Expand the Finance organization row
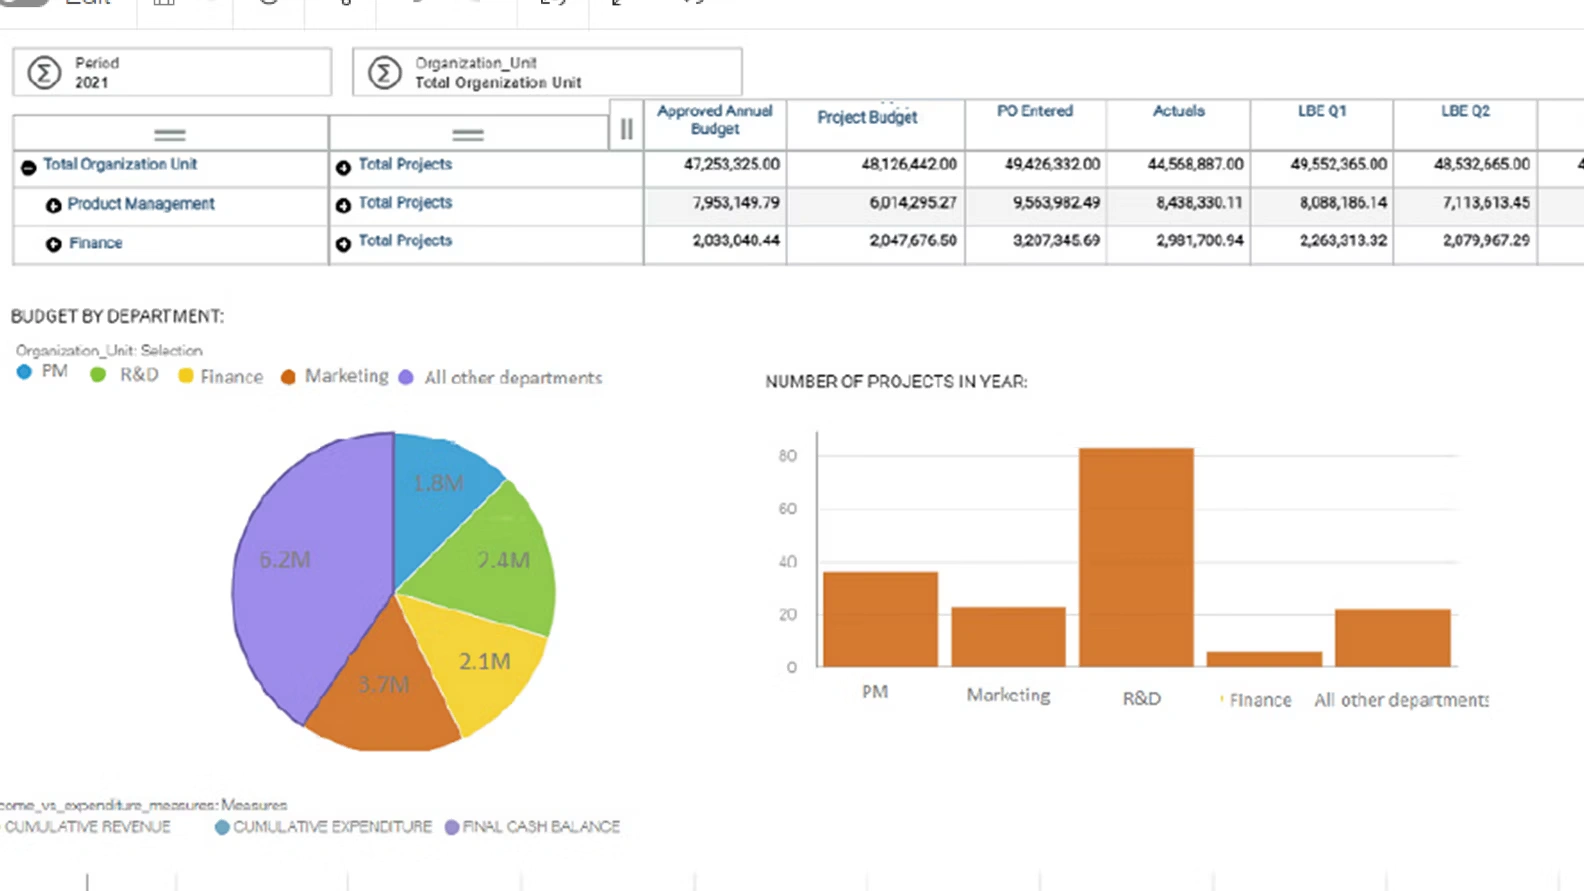The width and height of the screenshot is (1584, 891). [53, 244]
